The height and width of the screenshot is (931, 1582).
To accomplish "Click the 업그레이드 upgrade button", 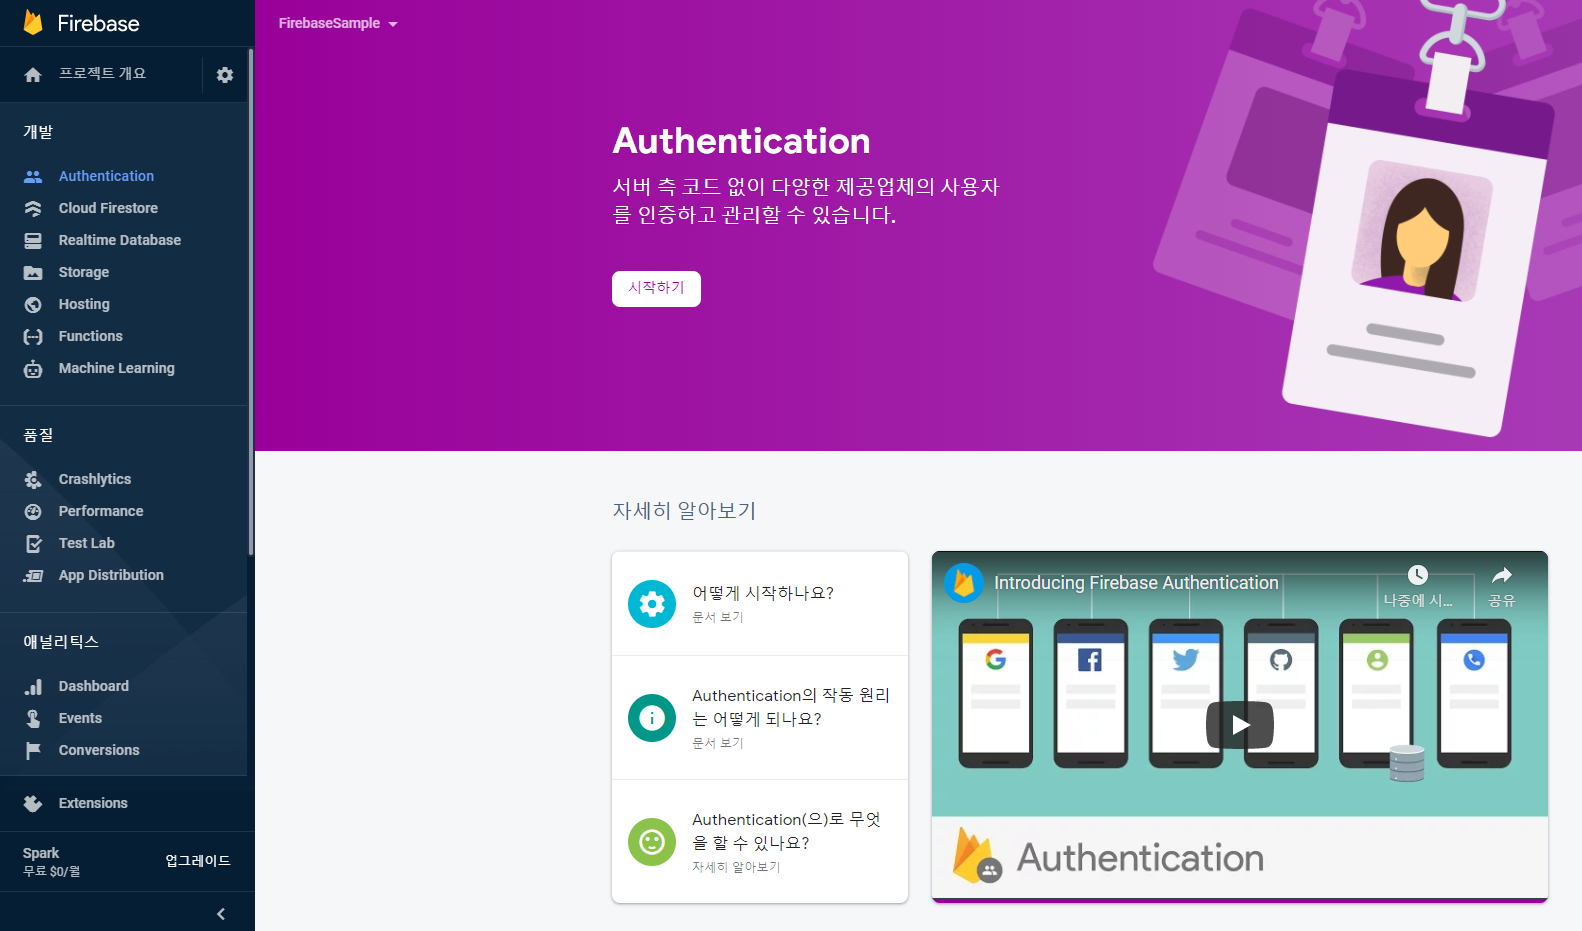I will [x=198, y=861].
